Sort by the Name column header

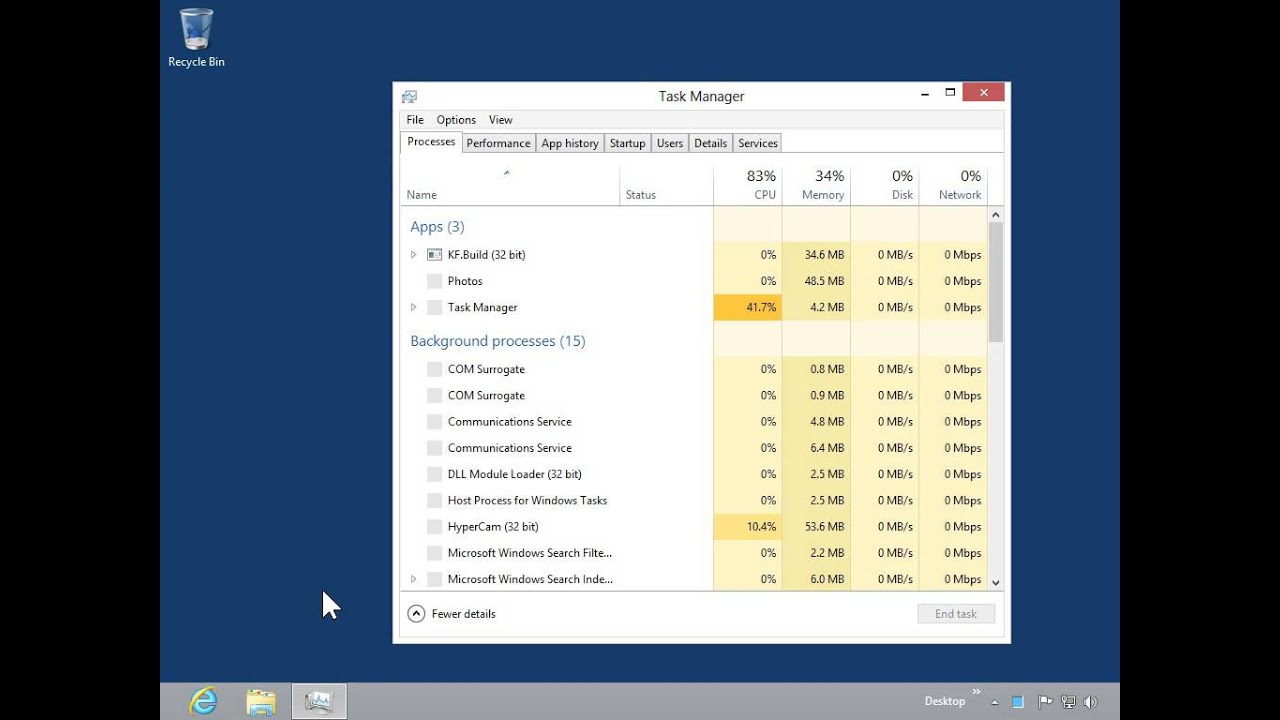pyautogui.click(x=510, y=185)
